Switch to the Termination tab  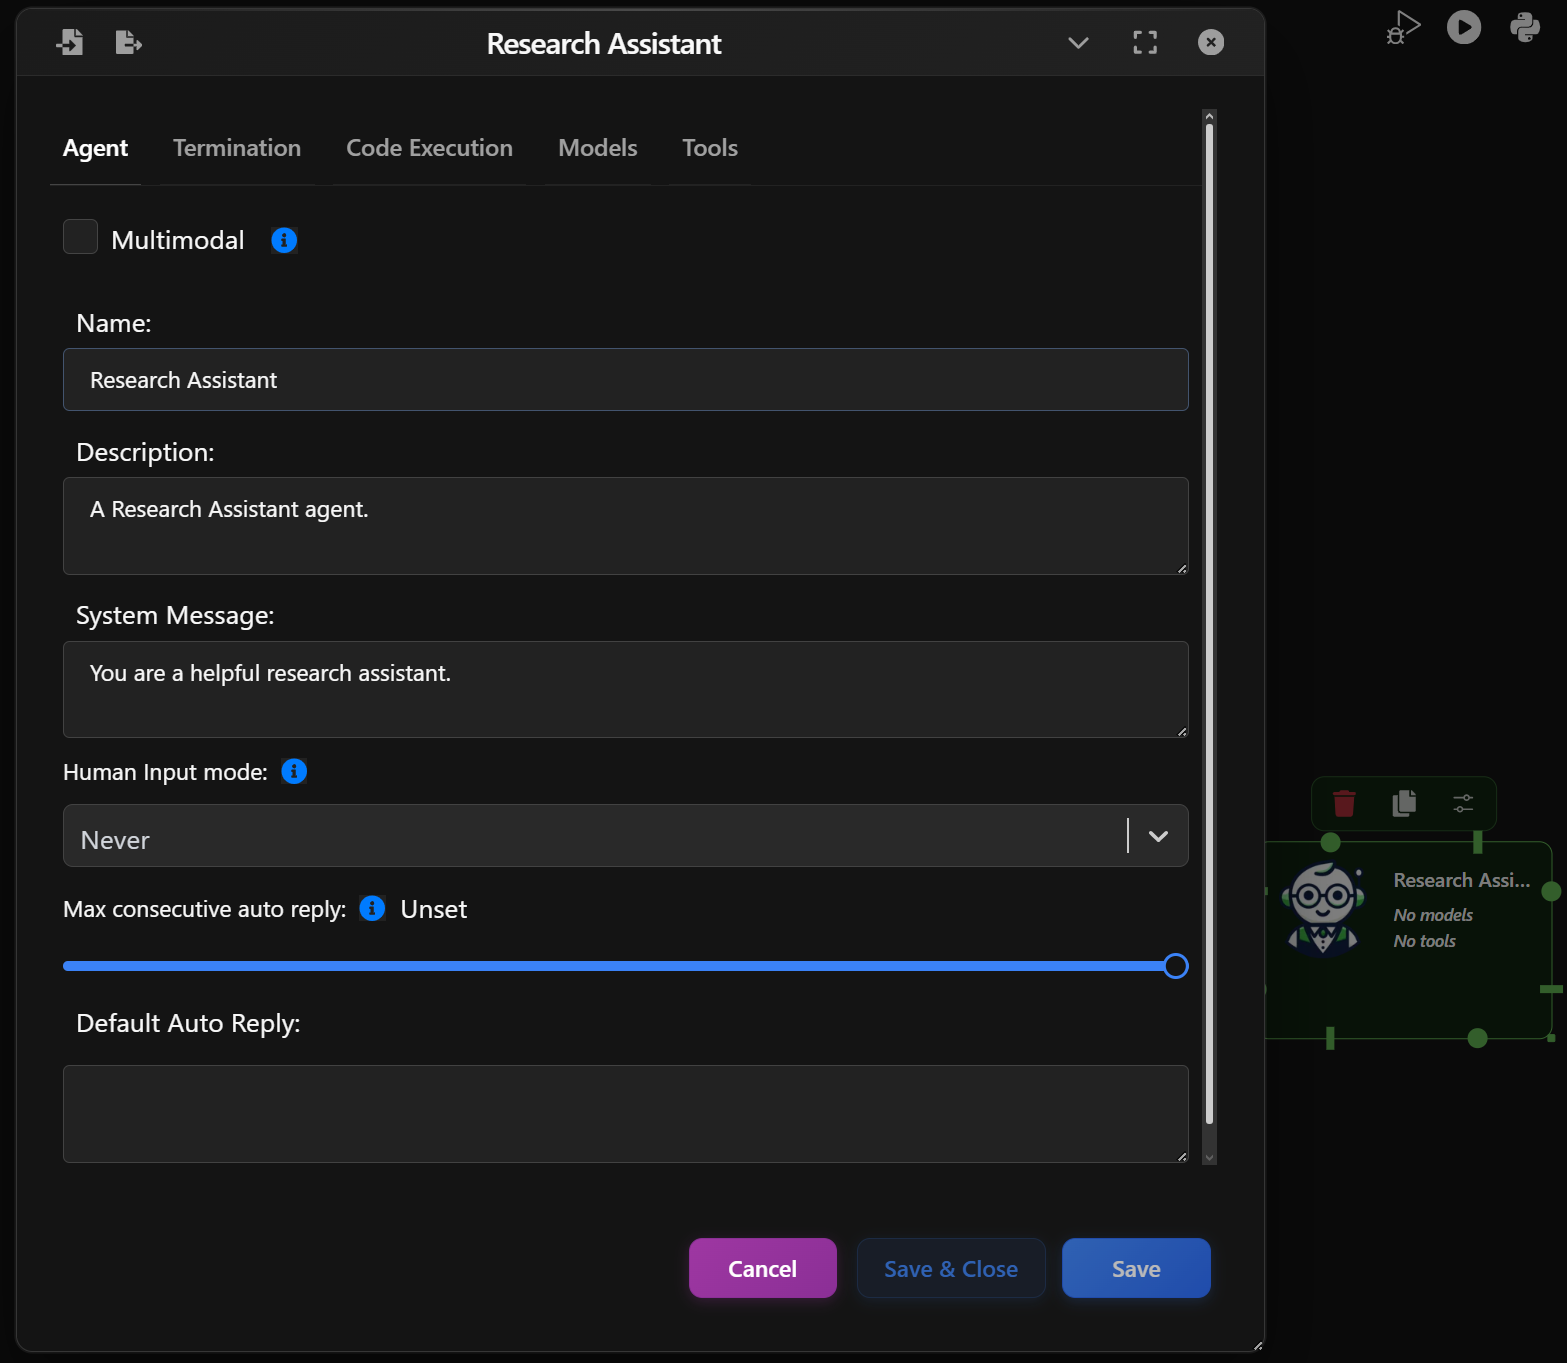[236, 147]
